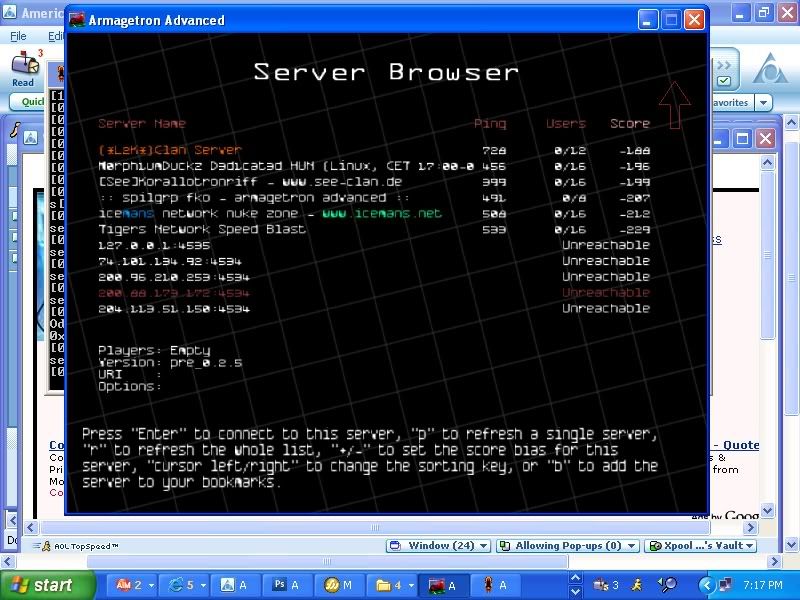Open the File menu in AOL
This screenshot has width=800, height=600.
point(18,36)
